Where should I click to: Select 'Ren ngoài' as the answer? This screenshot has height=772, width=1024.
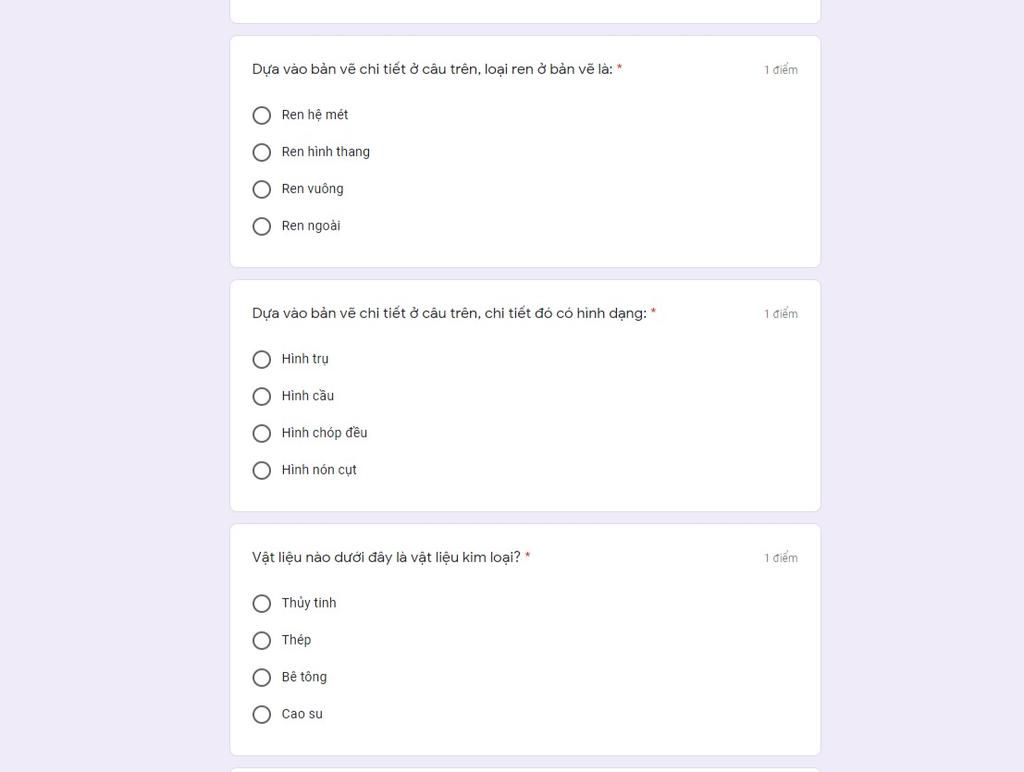261,227
